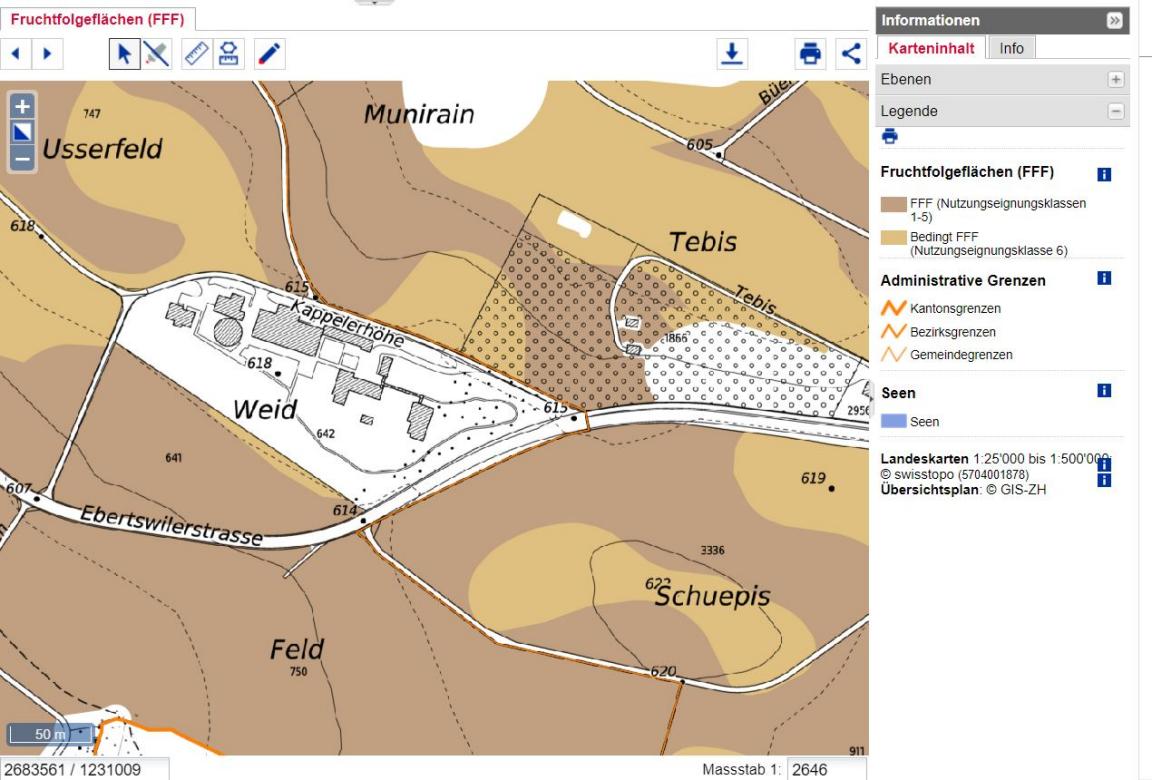Click the clear selection tool
The height and width of the screenshot is (780, 1152).
click(x=155, y=54)
